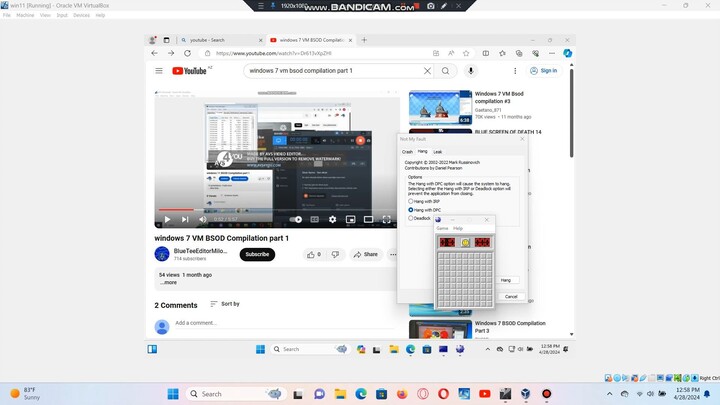Click the Minesweeper smiley face button
Screen dimensions: 720x405
pos(465,242)
